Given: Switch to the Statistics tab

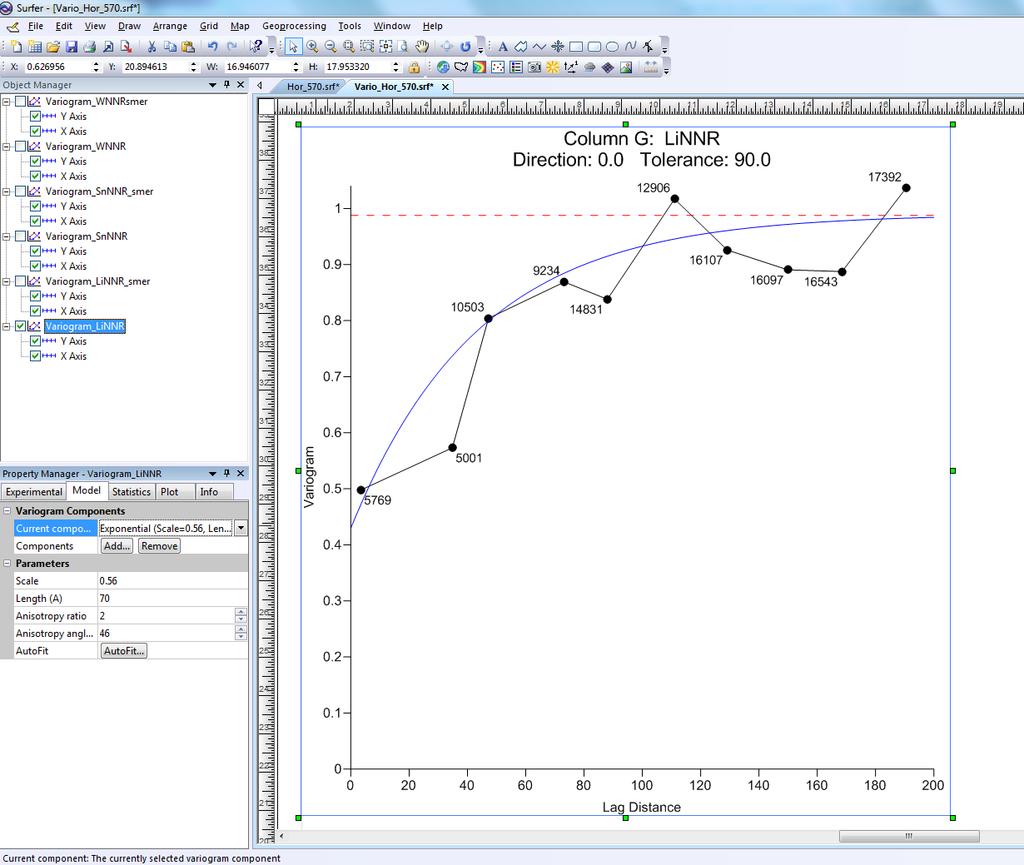Looking at the screenshot, I should coord(131,492).
